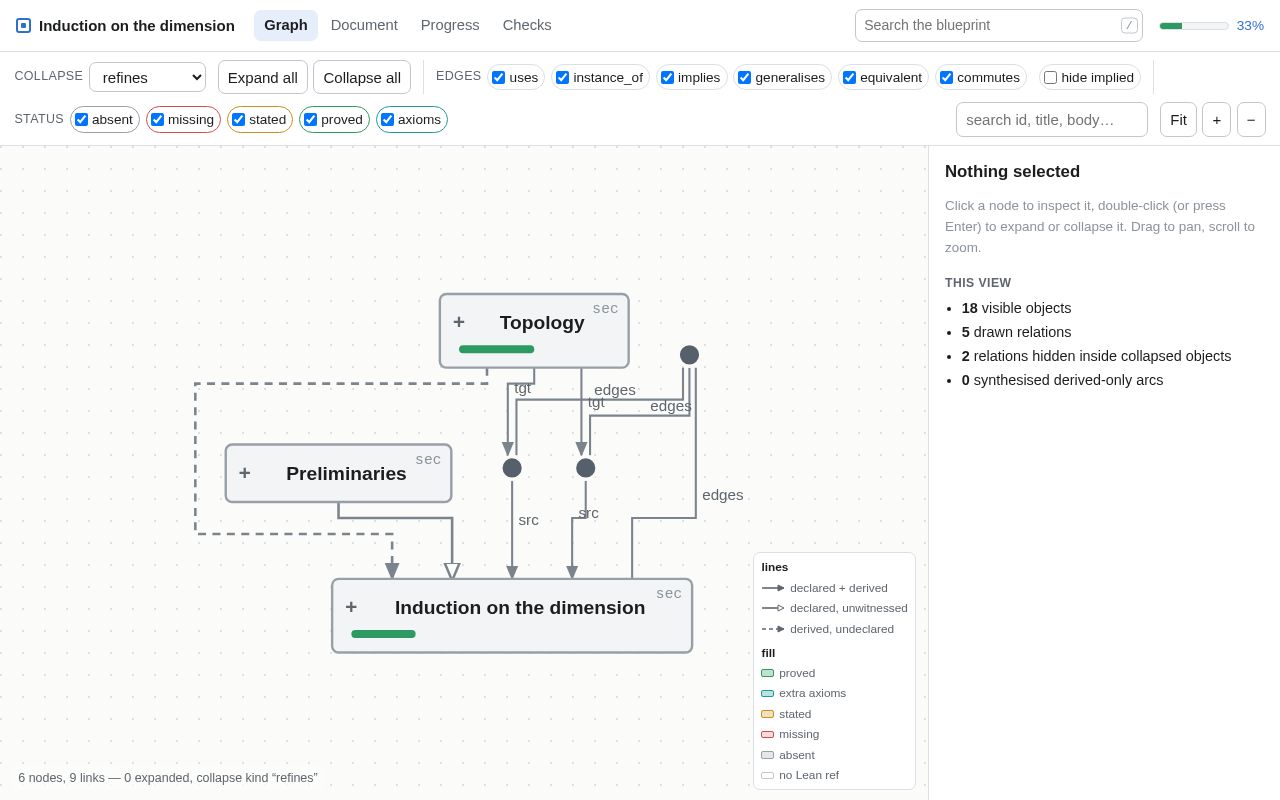Enable the hide implied option
Screen dimensions: 1280x800
pyautogui.click(x=1050, y=77)
